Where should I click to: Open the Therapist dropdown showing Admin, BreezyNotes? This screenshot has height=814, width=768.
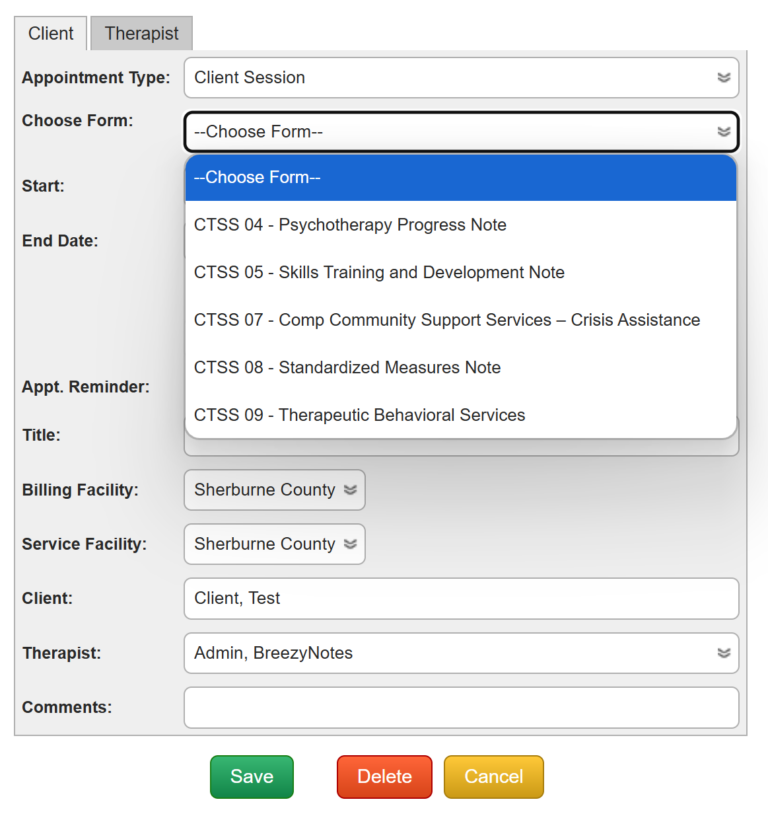coord(461,653)
